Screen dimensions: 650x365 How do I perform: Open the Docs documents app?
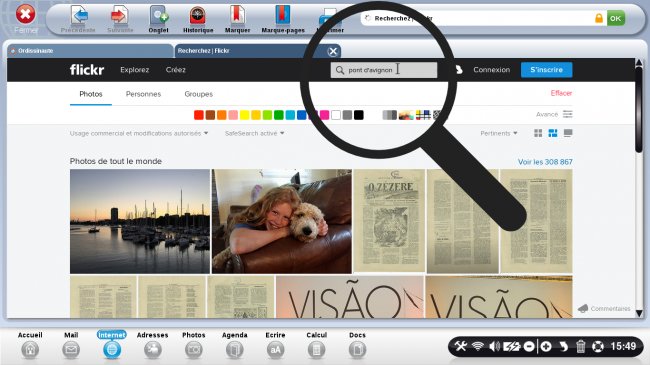pos(357,345)
